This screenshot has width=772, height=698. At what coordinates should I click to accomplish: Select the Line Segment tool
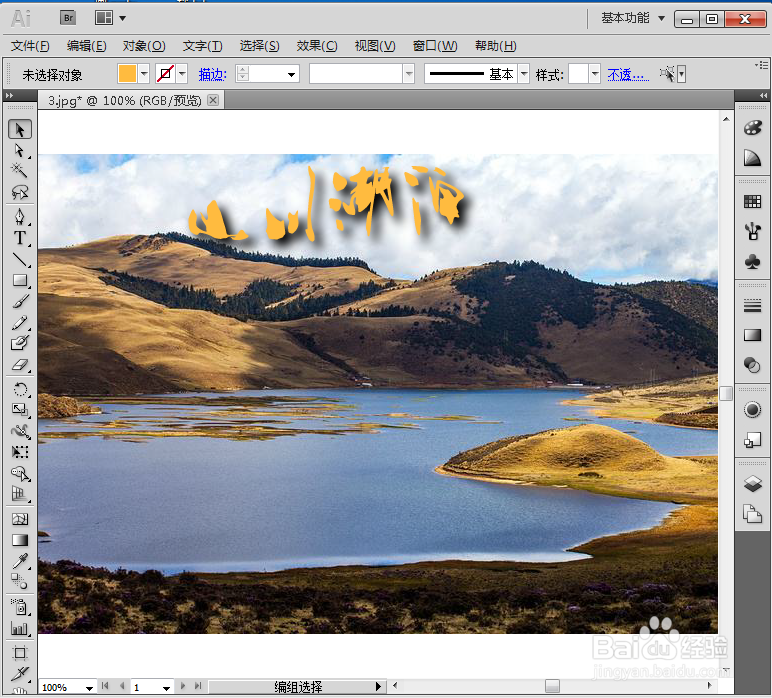pyautogui.click(x=20, y=259)
